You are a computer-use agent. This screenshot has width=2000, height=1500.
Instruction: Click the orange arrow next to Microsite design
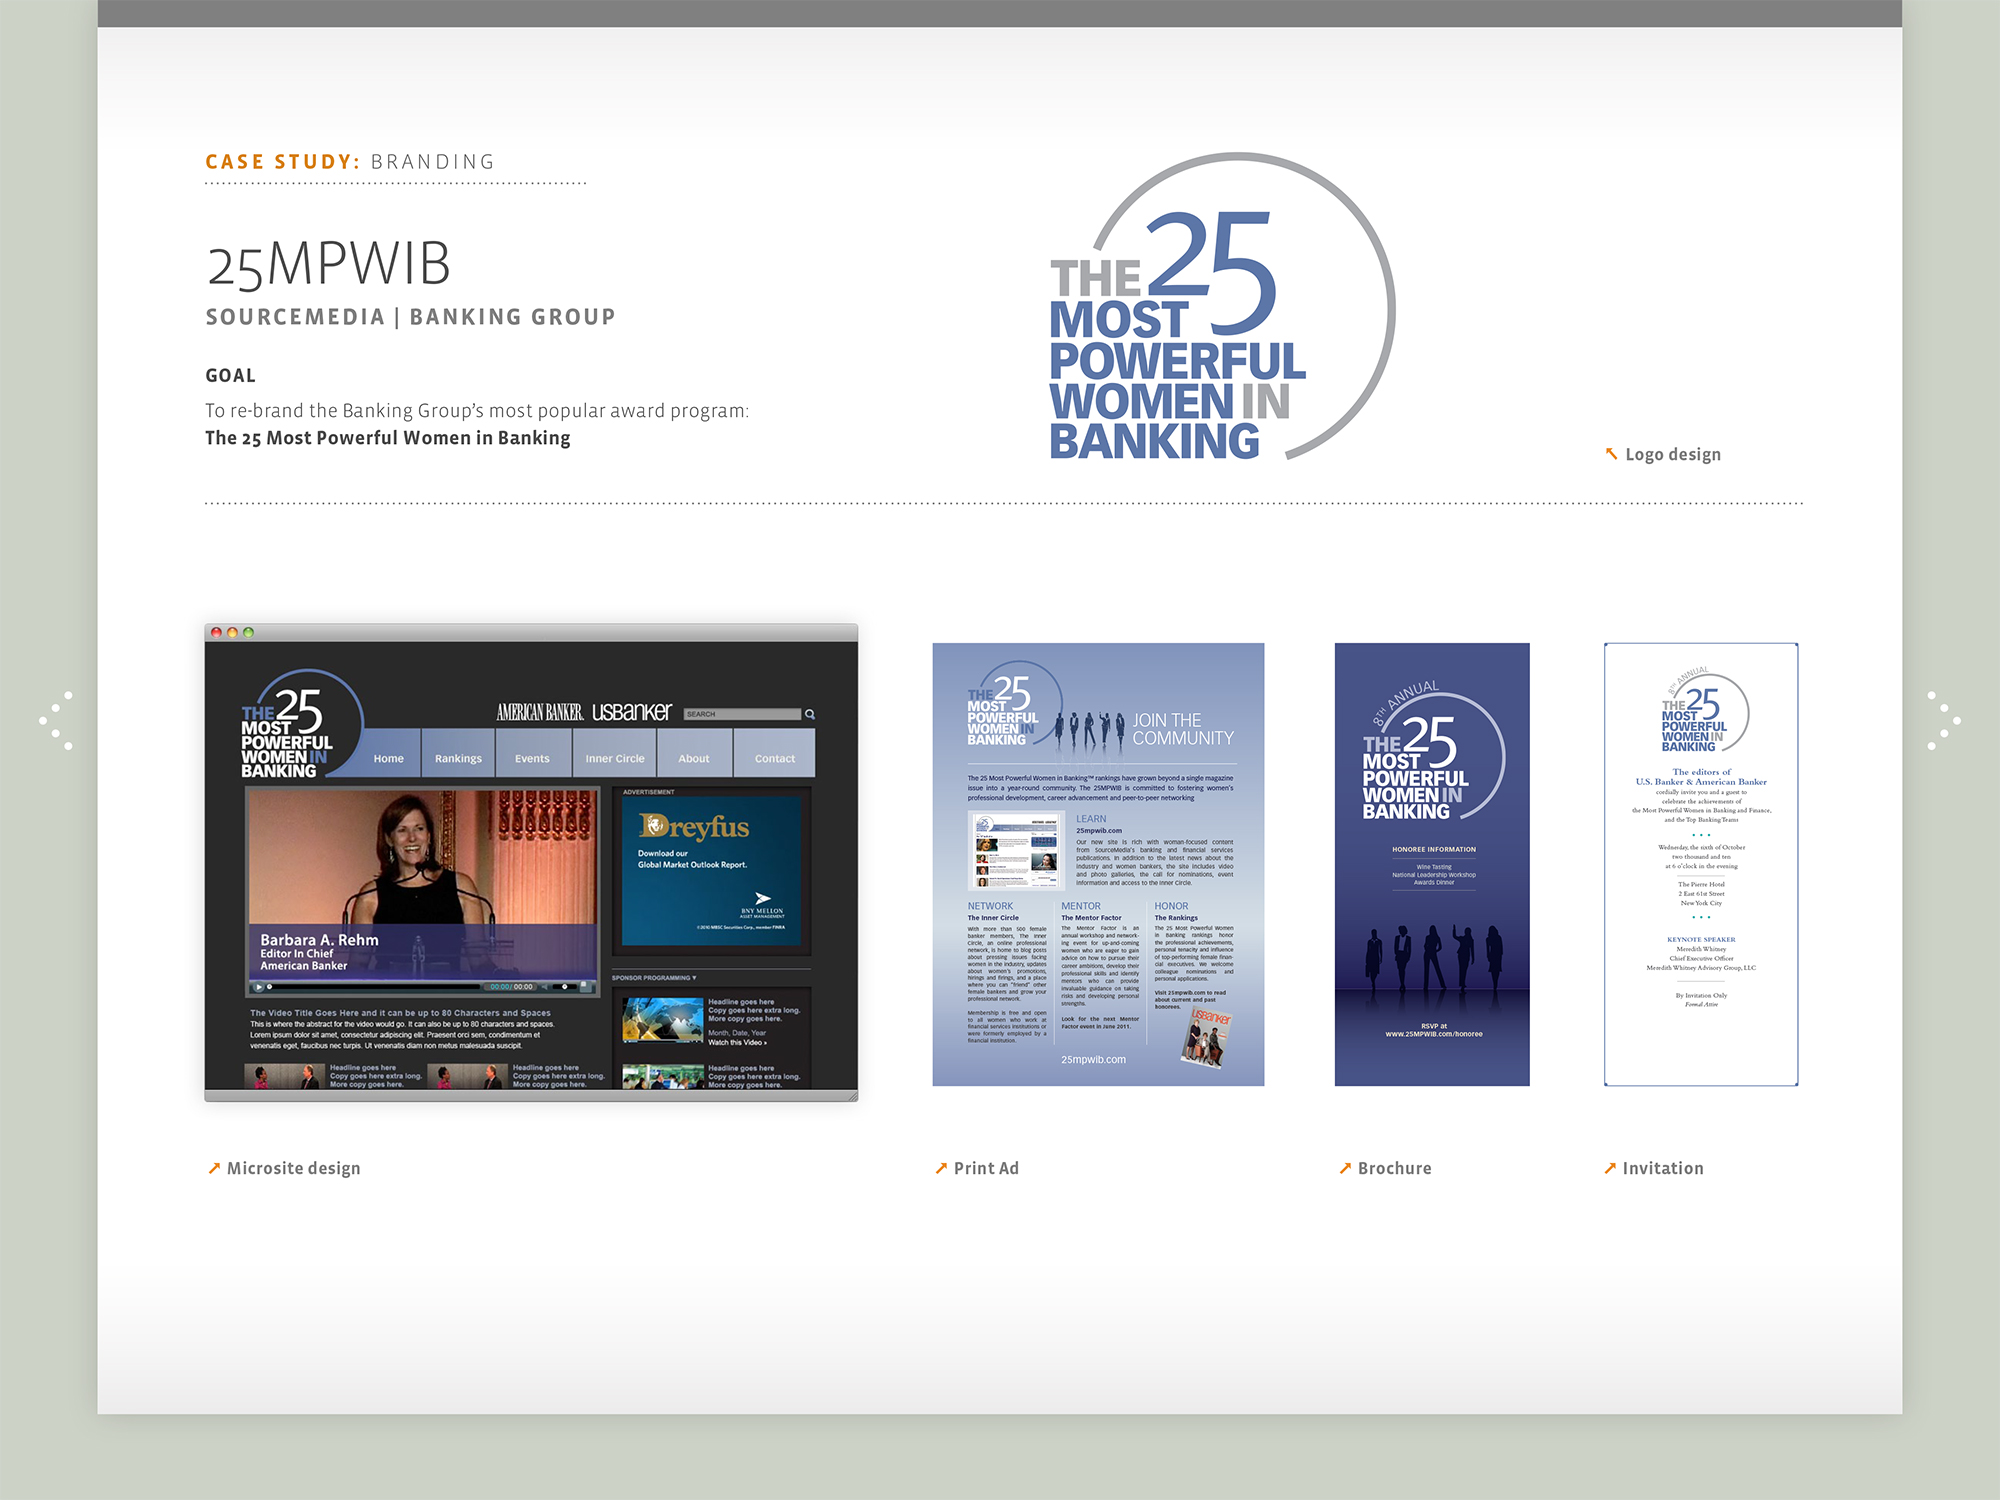214,1168
